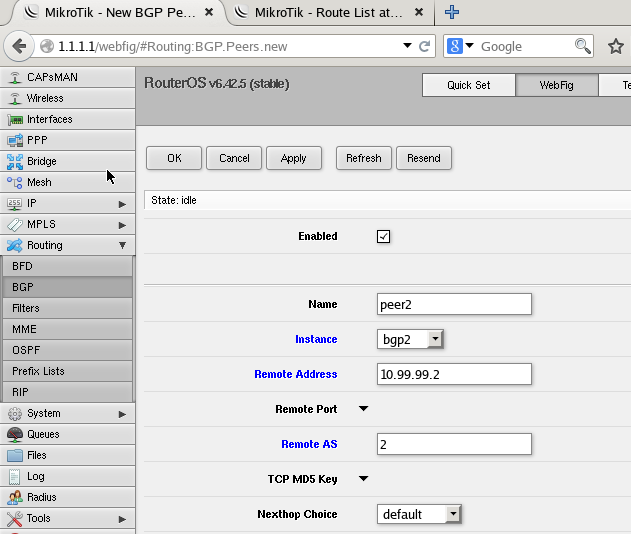631x534 pixels.
Task: Open CAPsMAN in the sidebar
Action: 67,77
